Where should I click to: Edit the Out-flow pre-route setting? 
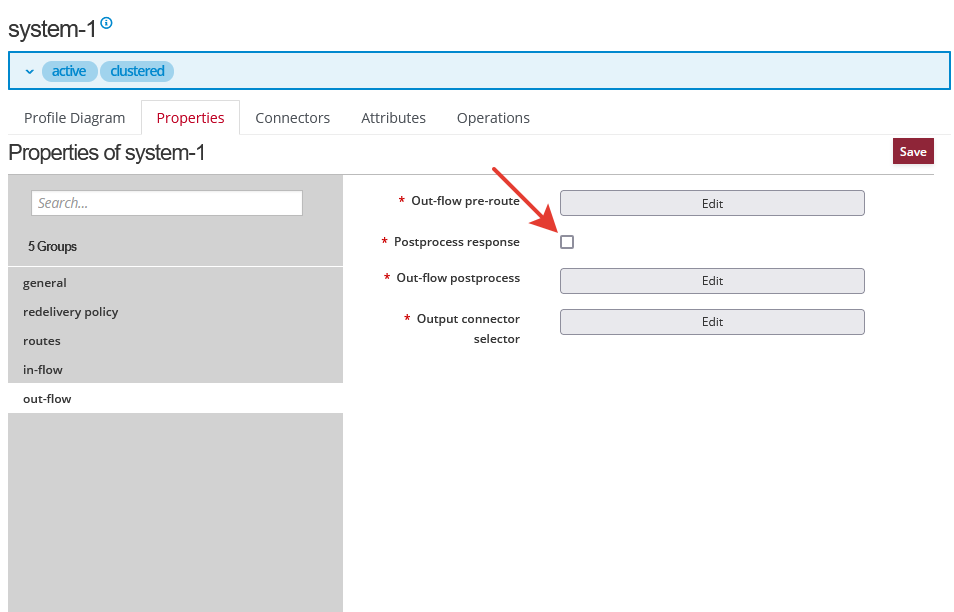(x=711, y=202)
